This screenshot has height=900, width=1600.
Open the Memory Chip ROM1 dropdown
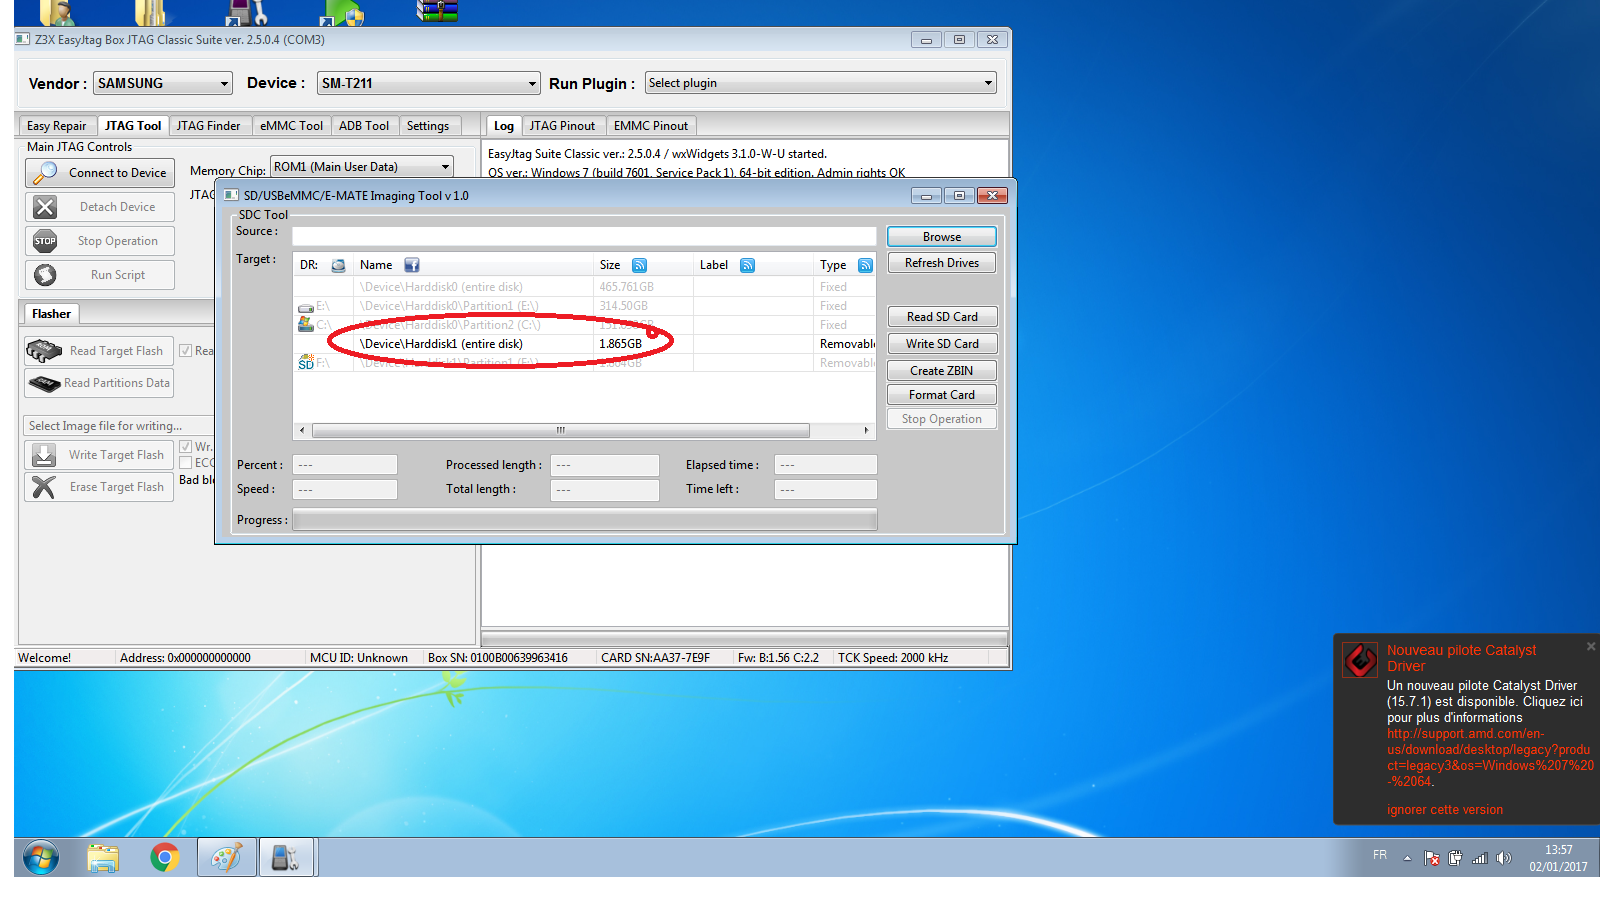tap(362, 167)
